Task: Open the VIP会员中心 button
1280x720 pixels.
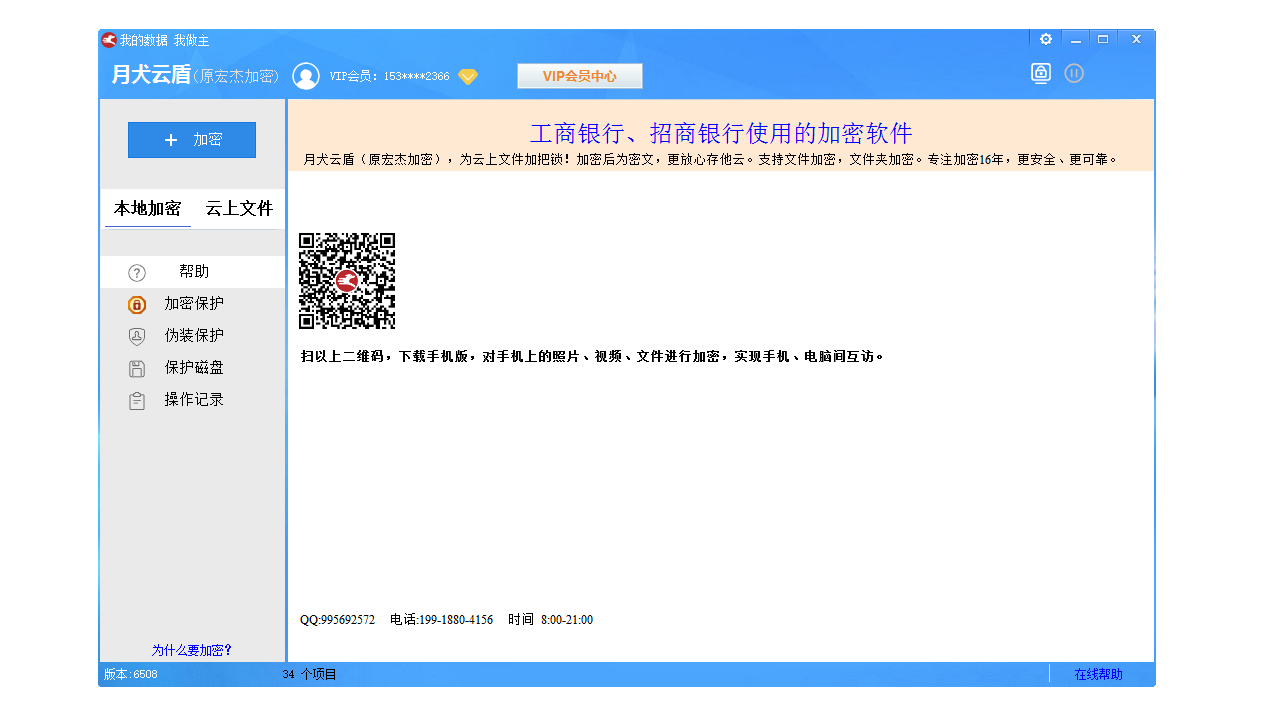Action: 580,75
